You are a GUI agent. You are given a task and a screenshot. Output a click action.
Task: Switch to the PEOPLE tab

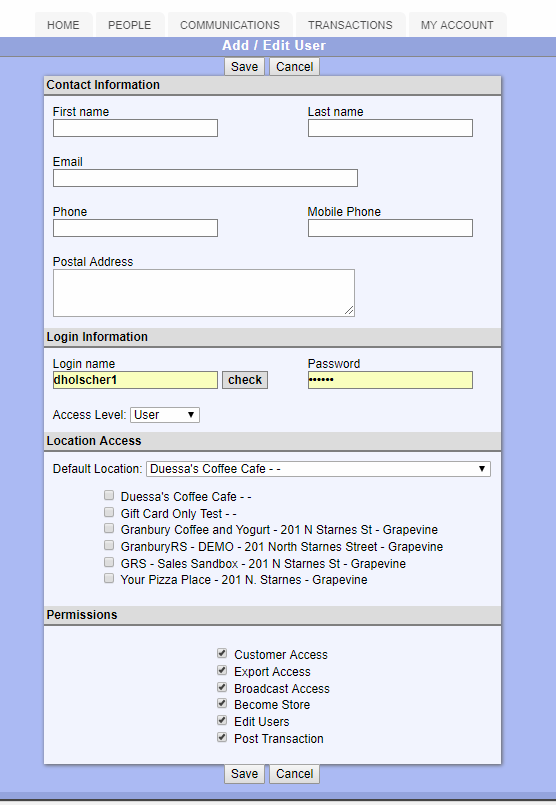point(129,25)
